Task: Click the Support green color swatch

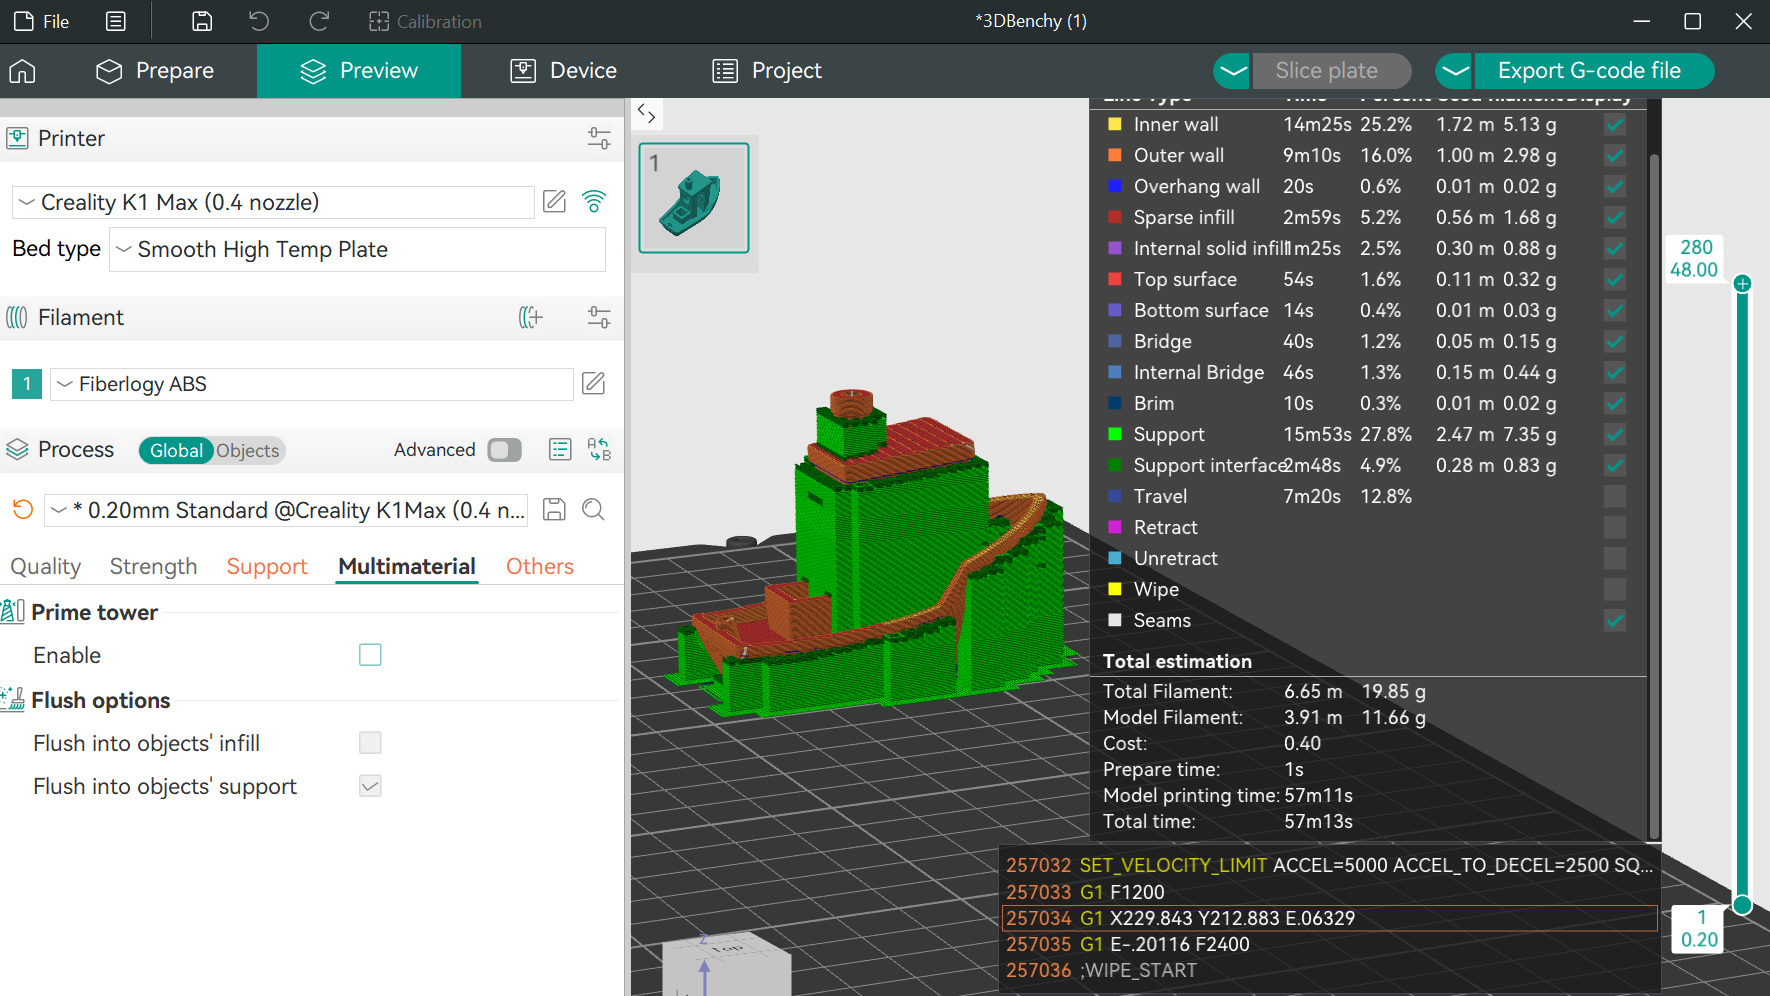Action: 1115,435
